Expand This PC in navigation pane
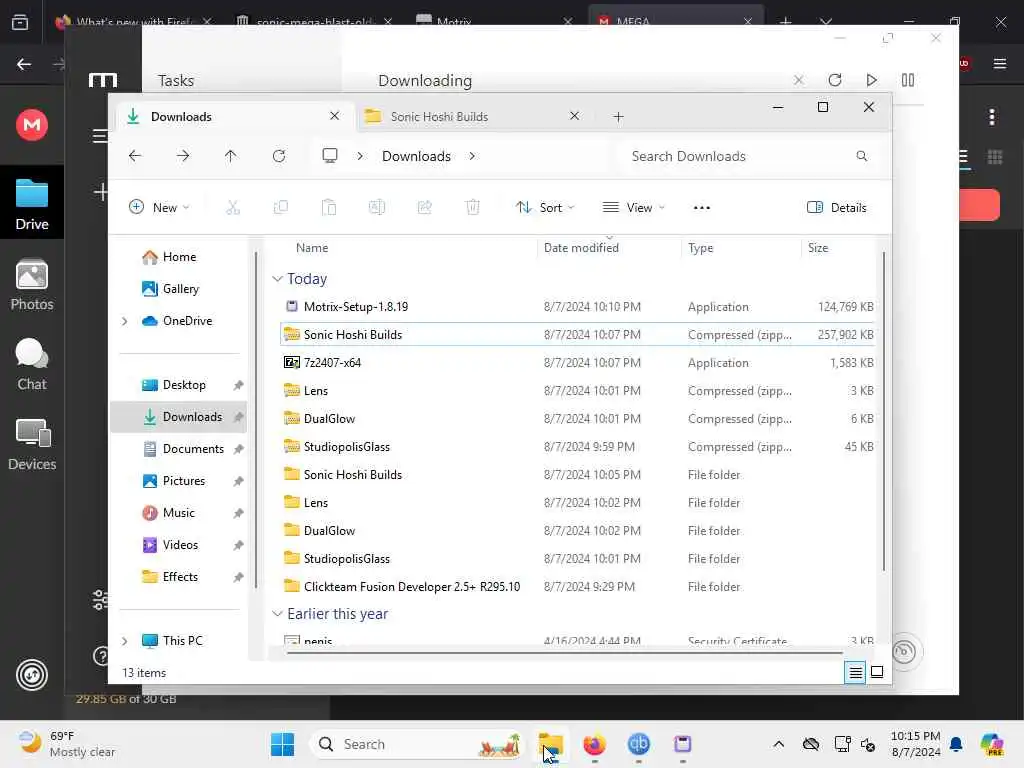This screenshot has height=768, width=1024. (124, 641)
